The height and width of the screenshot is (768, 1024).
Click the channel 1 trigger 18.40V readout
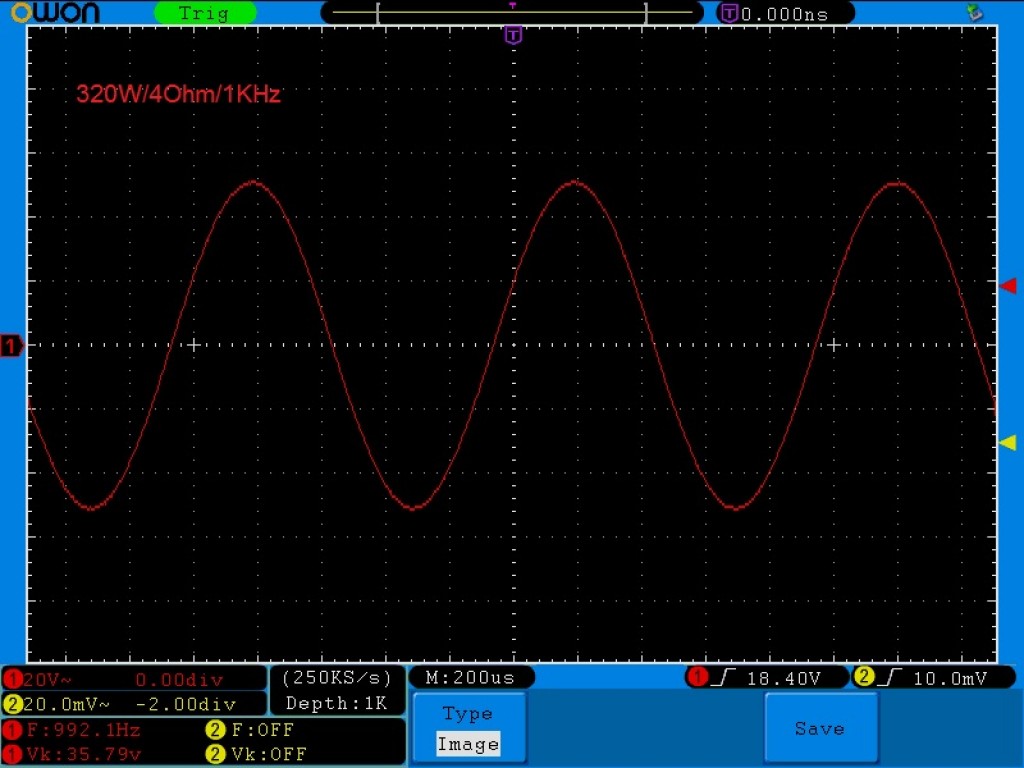point(783,679)
